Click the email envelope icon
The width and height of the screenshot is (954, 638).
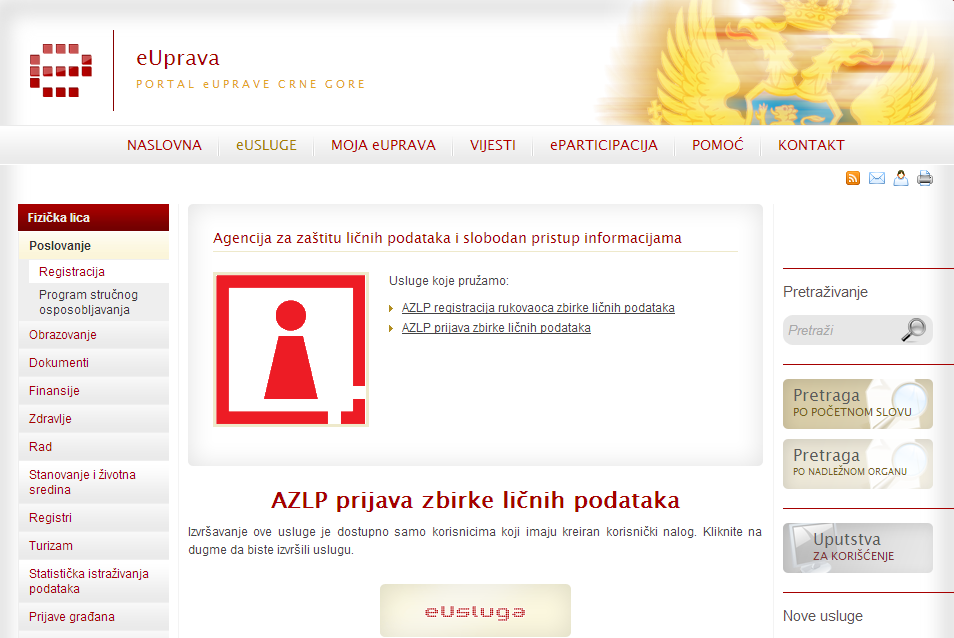877,178
